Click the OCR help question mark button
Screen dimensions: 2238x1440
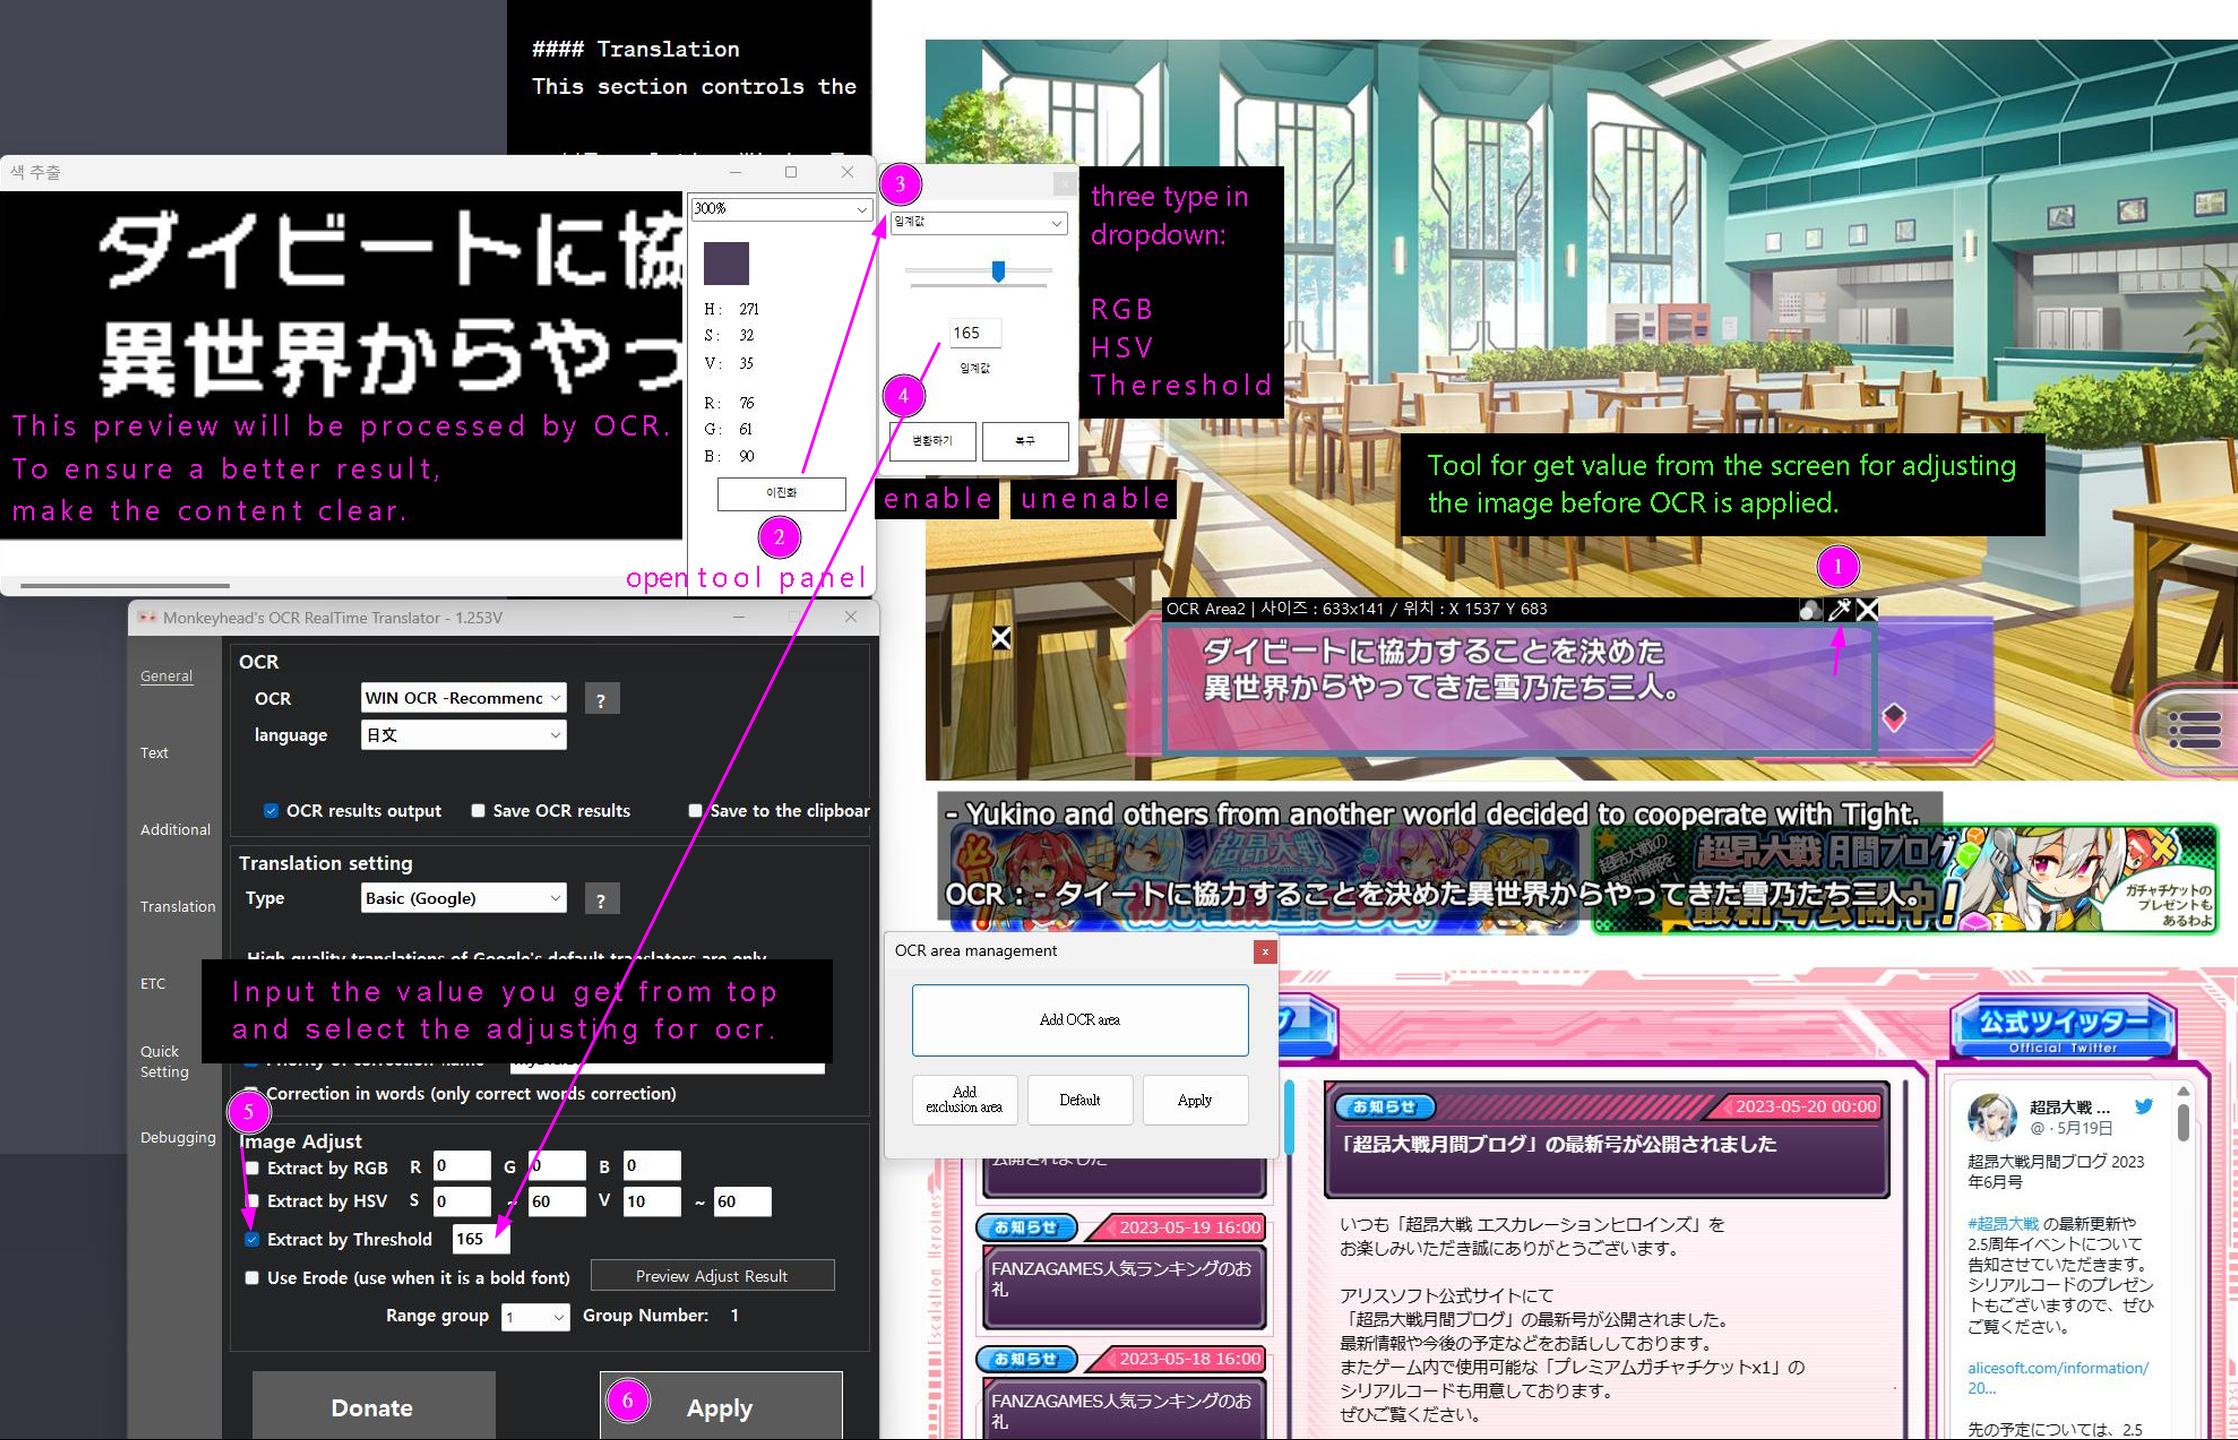click(x=601, y=700)
